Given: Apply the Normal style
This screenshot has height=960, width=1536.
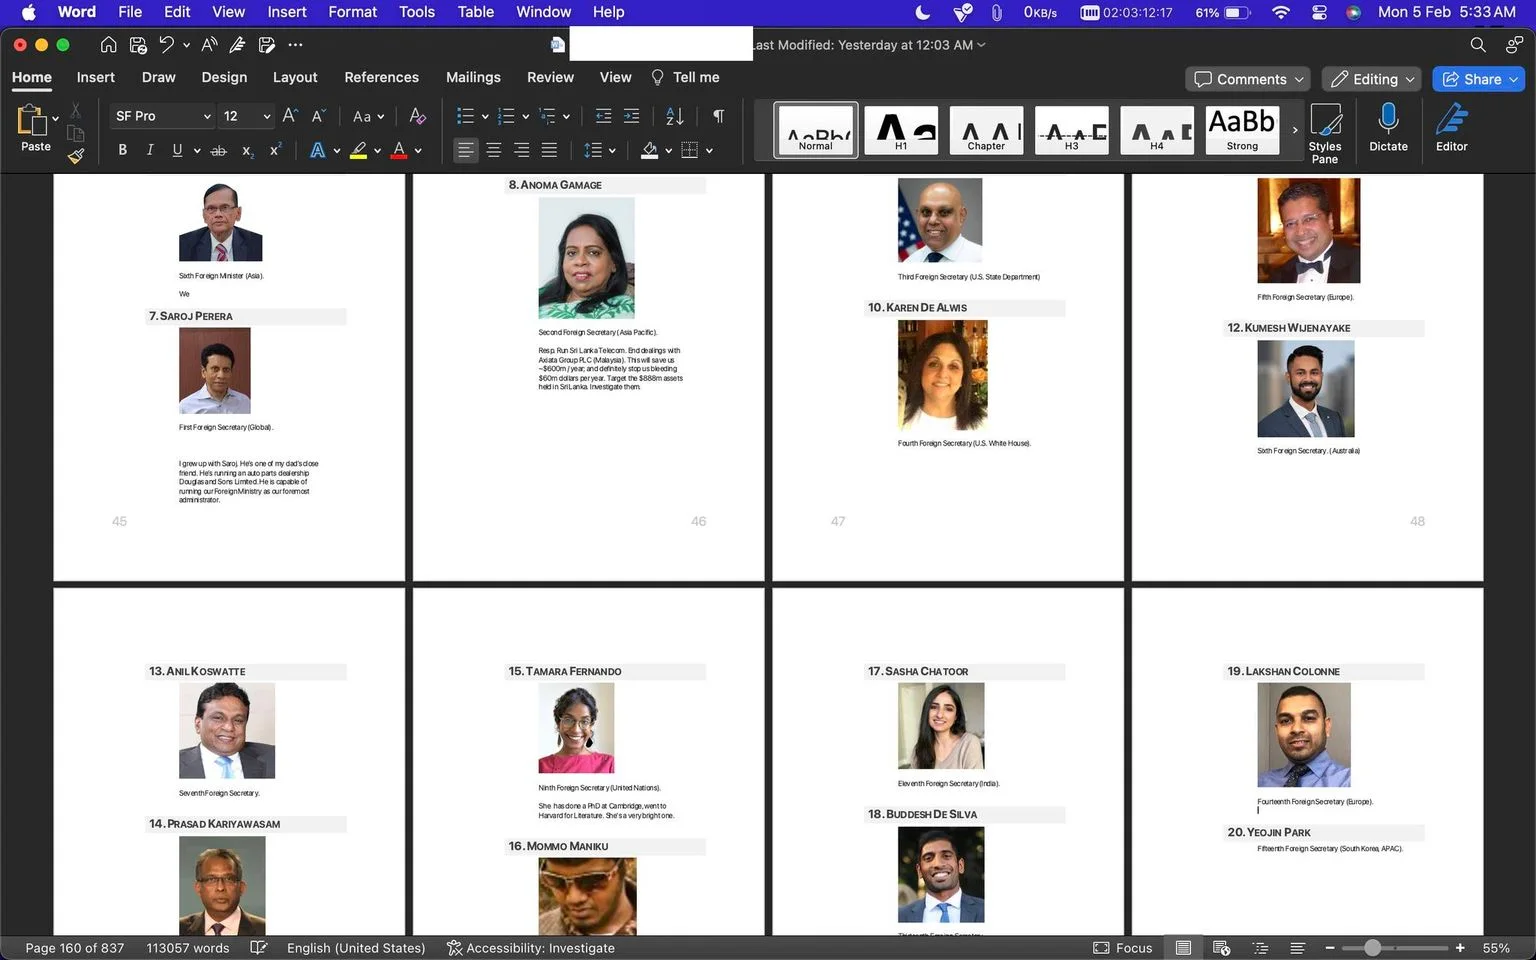Looking at the screenshot, I should [x=816, y=130].
